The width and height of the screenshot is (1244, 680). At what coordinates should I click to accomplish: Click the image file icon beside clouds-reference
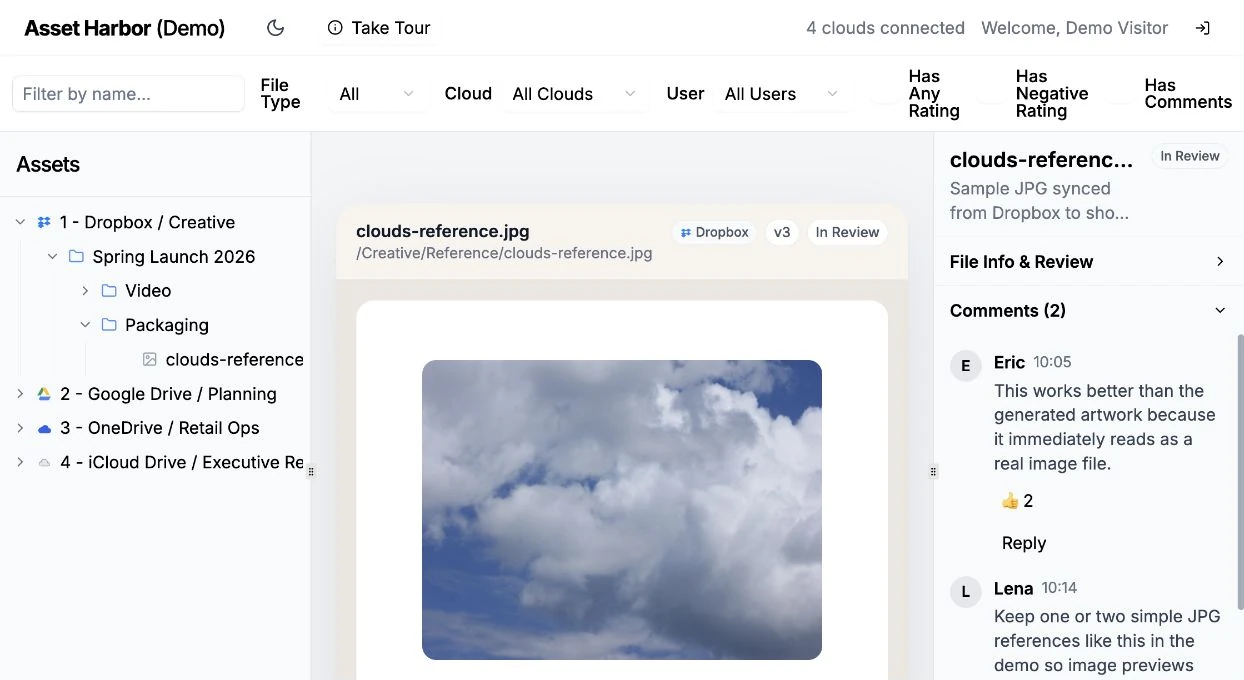[x=150, y=359]
